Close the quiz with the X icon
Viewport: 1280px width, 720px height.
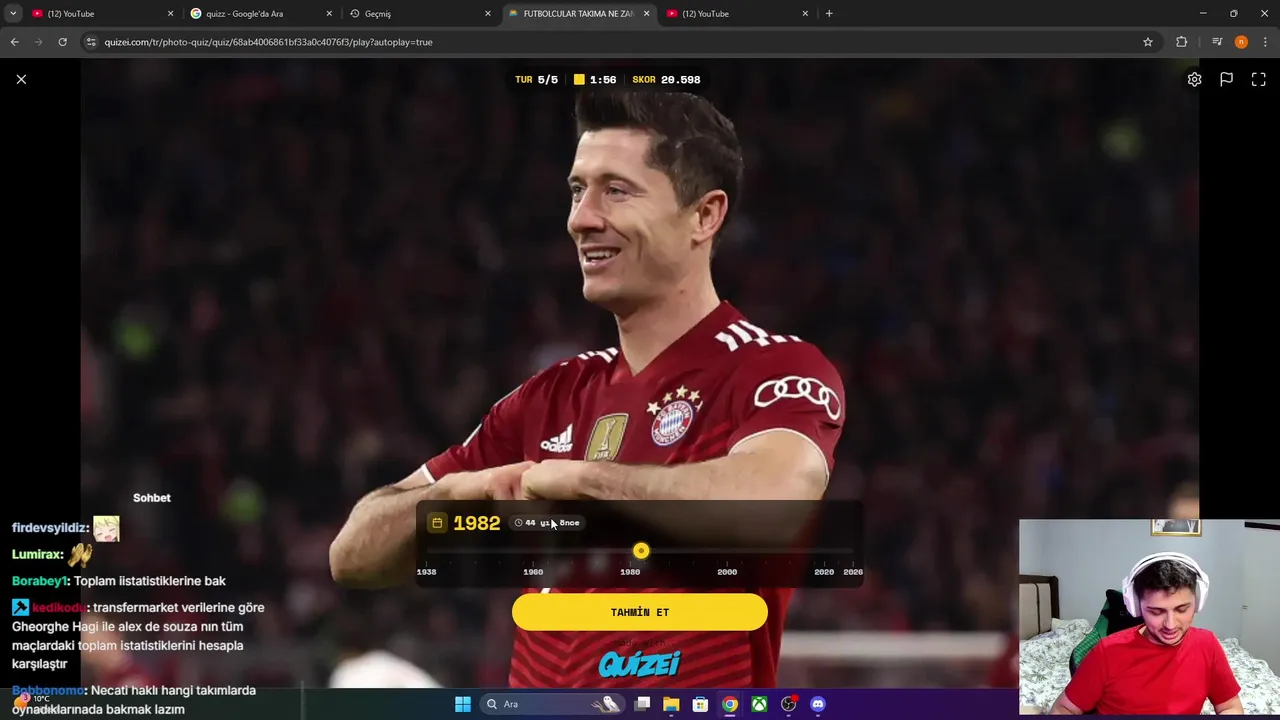click(21, 79)
